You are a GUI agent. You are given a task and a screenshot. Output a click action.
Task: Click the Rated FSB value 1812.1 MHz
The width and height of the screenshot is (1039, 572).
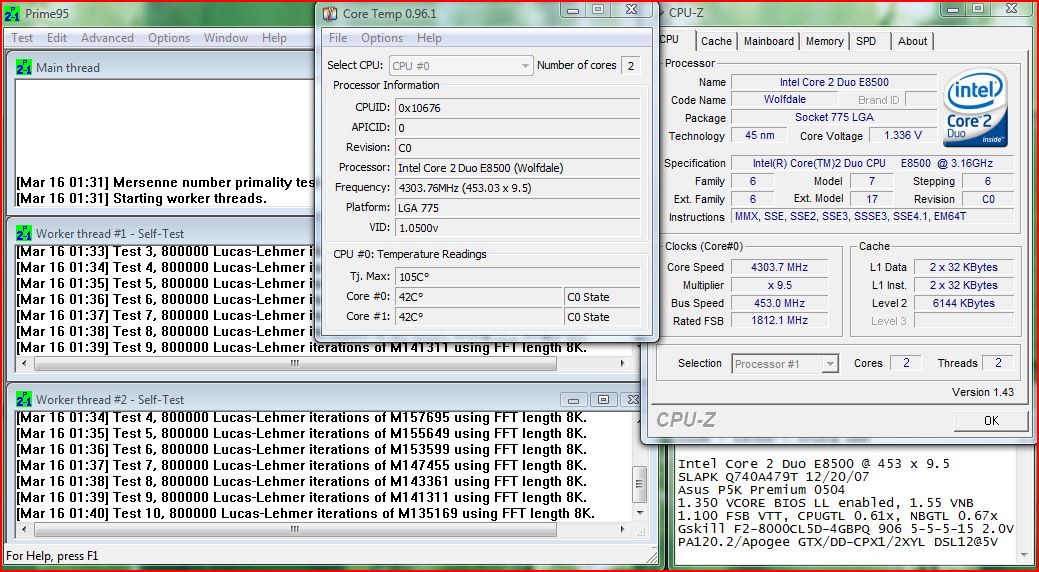click(x=779, y=321)
